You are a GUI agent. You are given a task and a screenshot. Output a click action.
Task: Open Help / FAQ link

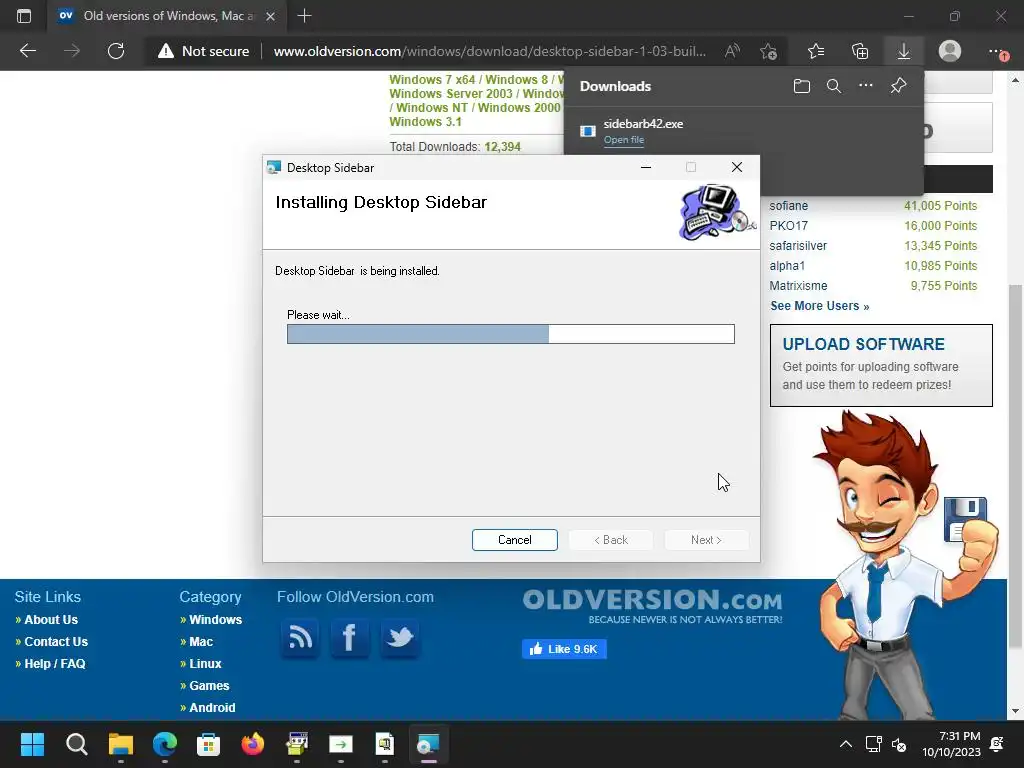55,664
